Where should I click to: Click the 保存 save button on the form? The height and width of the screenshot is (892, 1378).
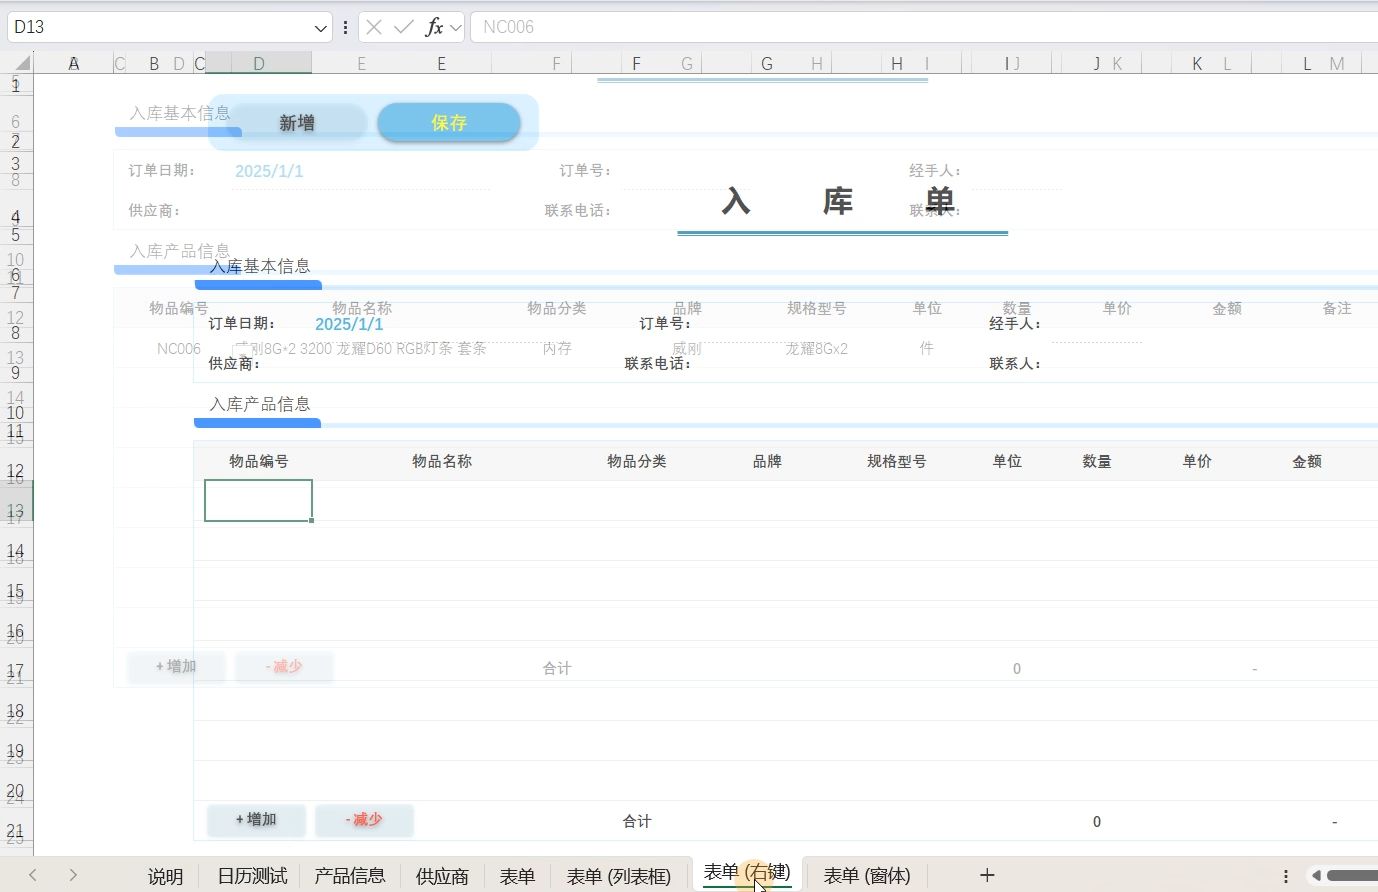(x=448, y=122)
